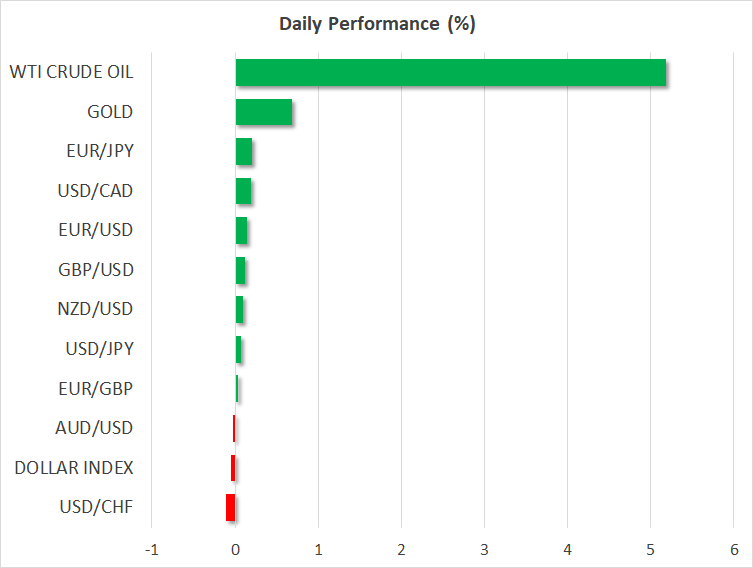This screenshot has width=753, height=568.
Task: Click the GBP/USD category label
Action: click(x=96, y=270)
